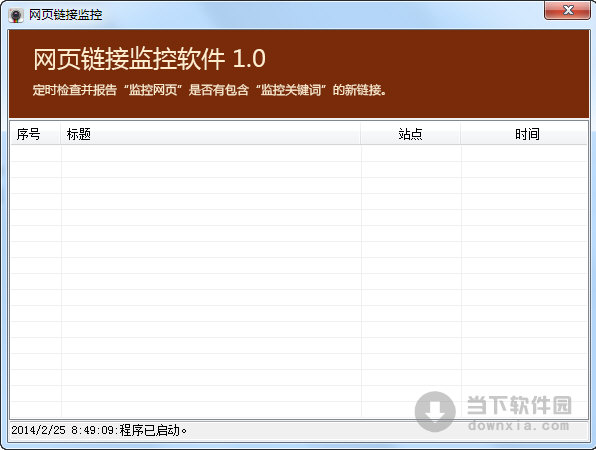Screen dimensions: 596x450
Task: Click the divider between 序号 and 标题 headers
Action: tap(60, 134)
